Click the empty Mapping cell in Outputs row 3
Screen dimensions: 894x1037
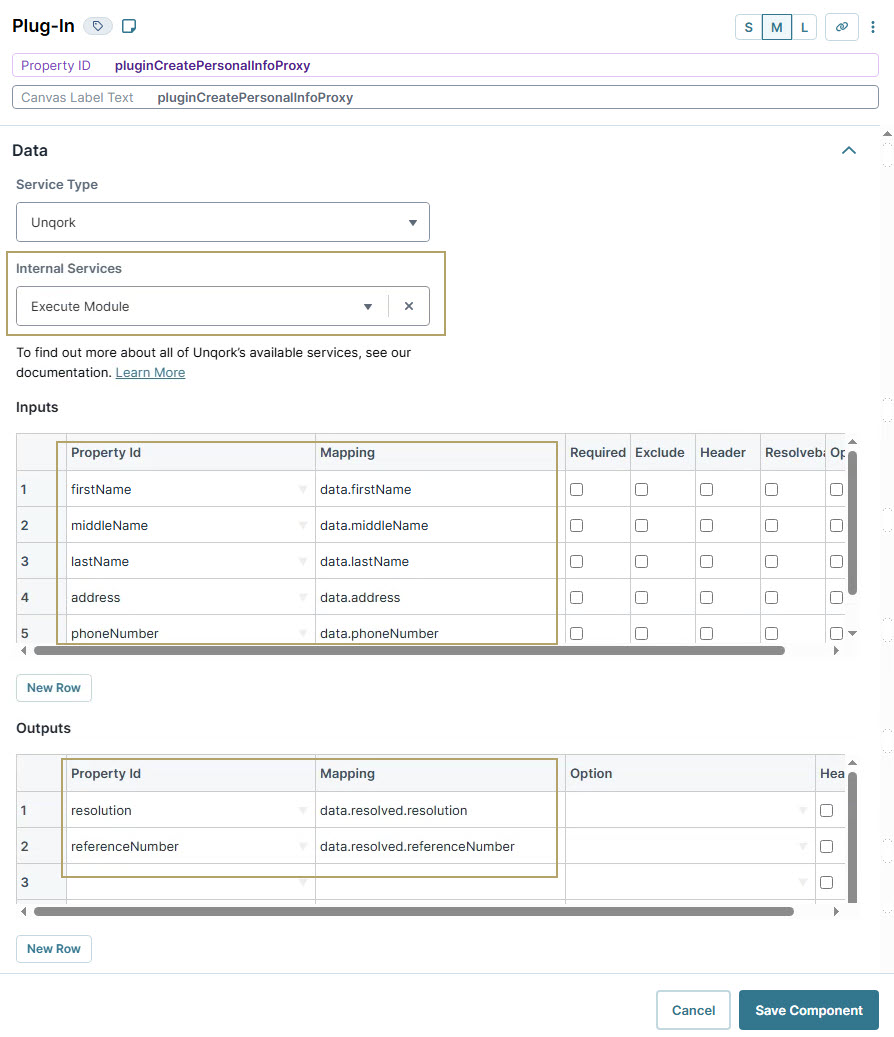(x=435, y=881)
